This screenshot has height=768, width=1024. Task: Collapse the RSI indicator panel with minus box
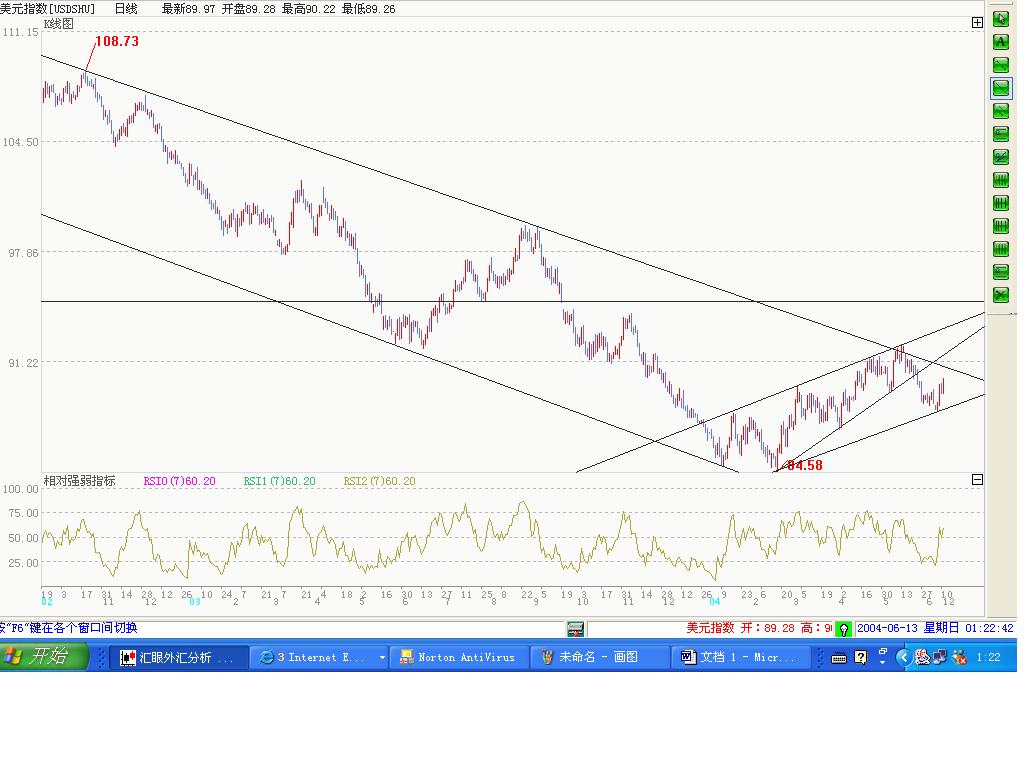pyautogui.click(x=977, y=480)
